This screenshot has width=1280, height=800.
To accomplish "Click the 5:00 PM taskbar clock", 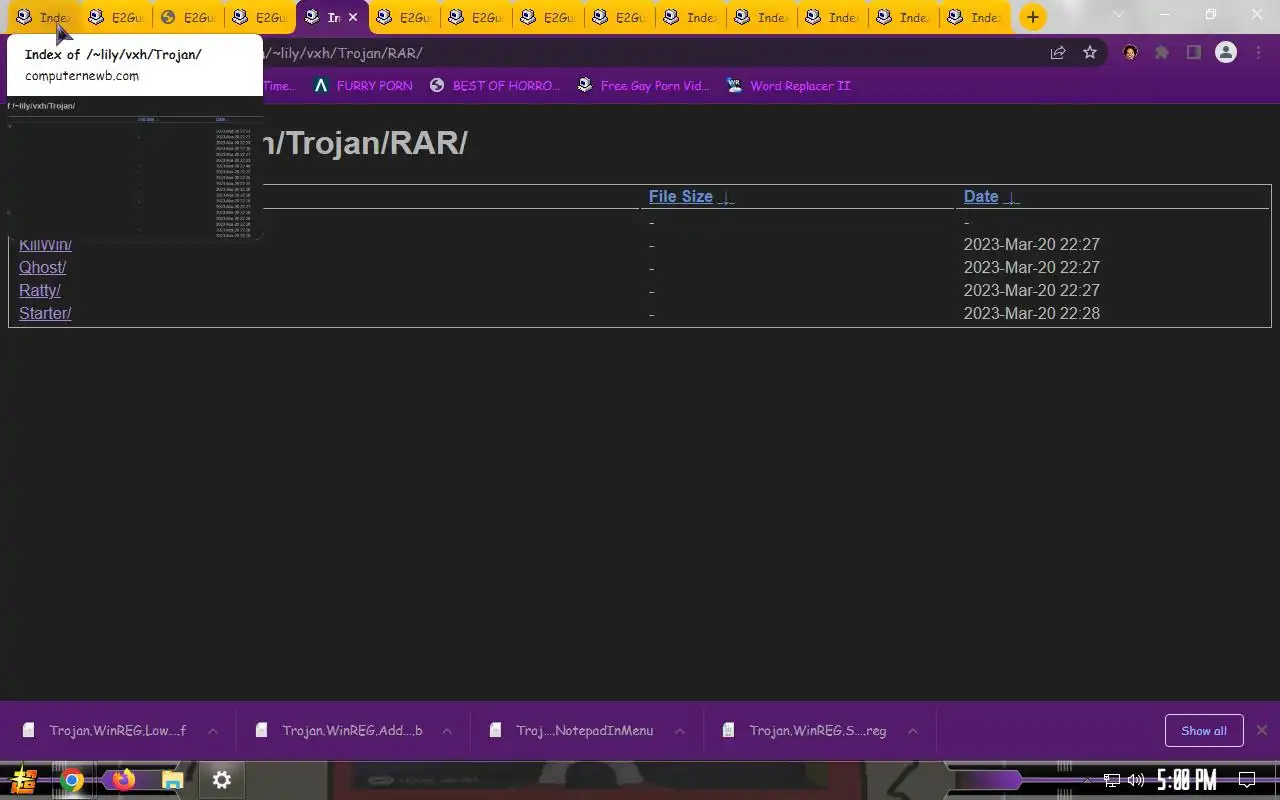I will tap(1187, 780).
